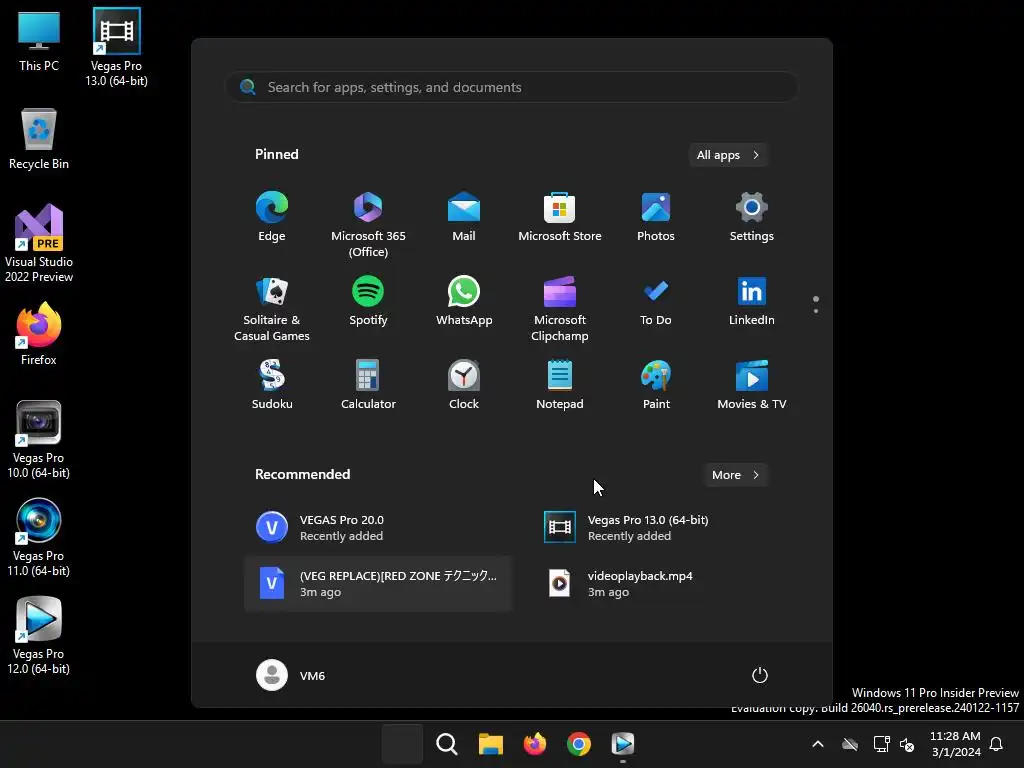This screenshot has height=768, width=1024.
Task: Click the taskbar Start button
Action: (x=402, y=744)
